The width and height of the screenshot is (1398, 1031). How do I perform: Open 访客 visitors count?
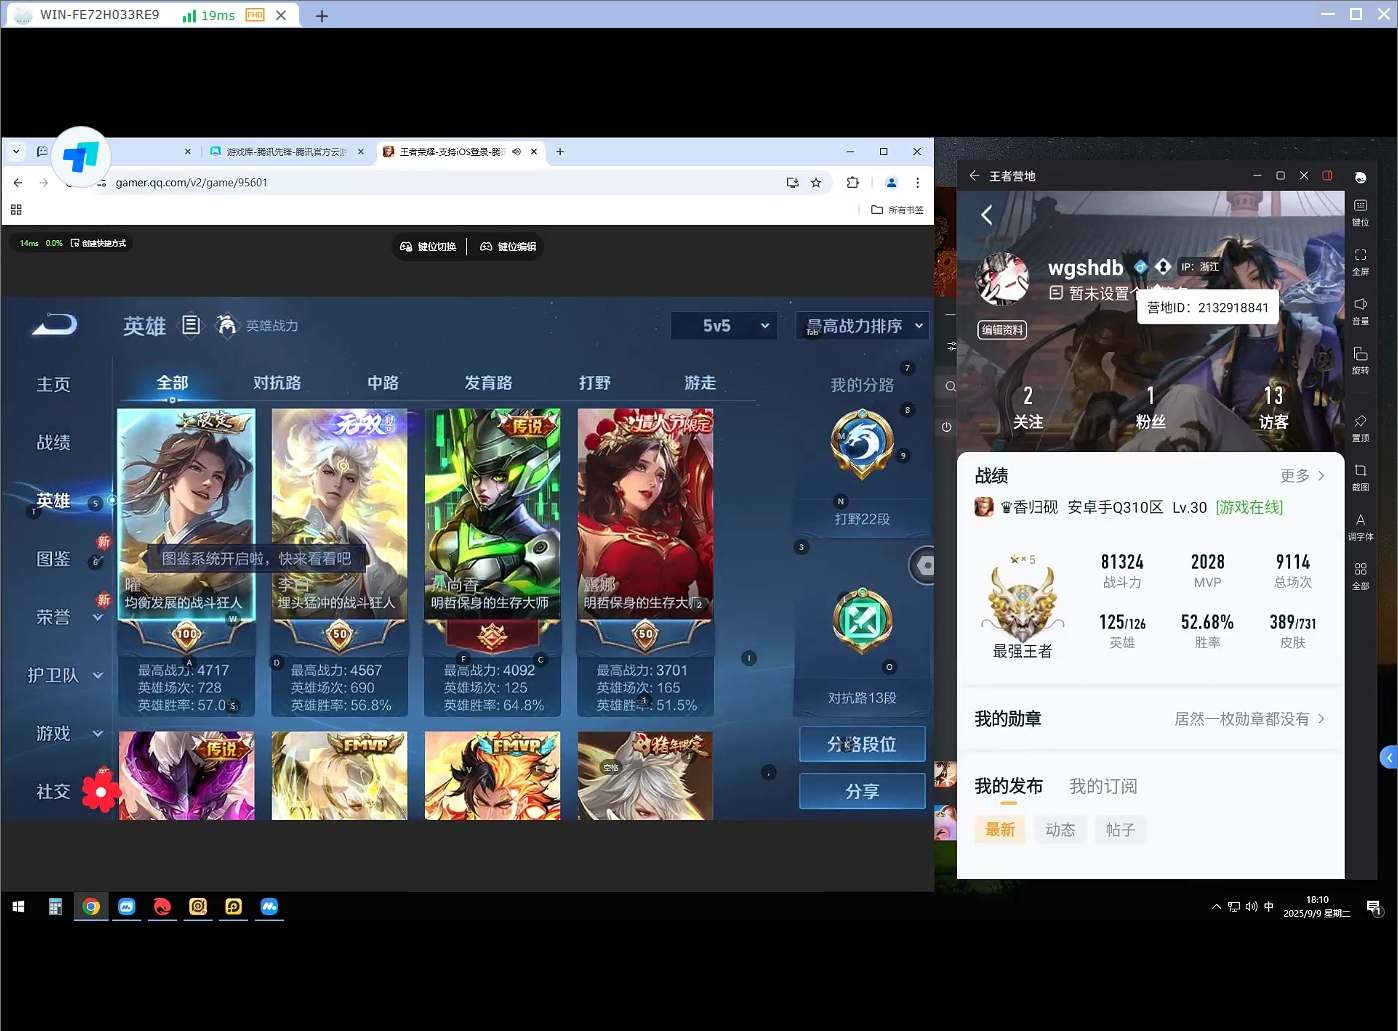1273,408
